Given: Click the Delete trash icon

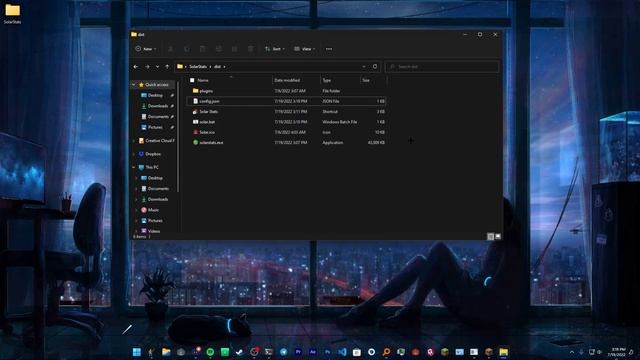Looking at the screenshot, I should 251,49.
